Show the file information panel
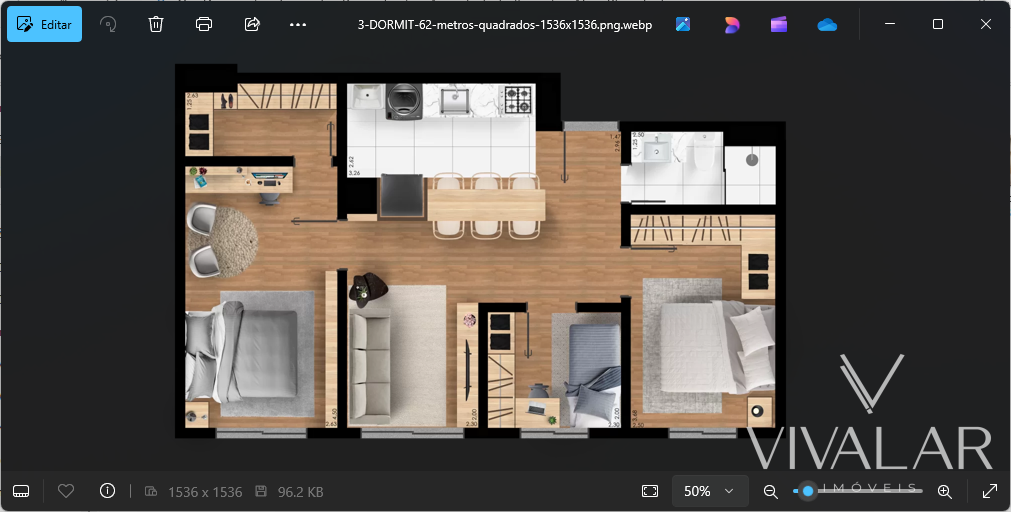 pyautogui.click(x=107, y=491)
